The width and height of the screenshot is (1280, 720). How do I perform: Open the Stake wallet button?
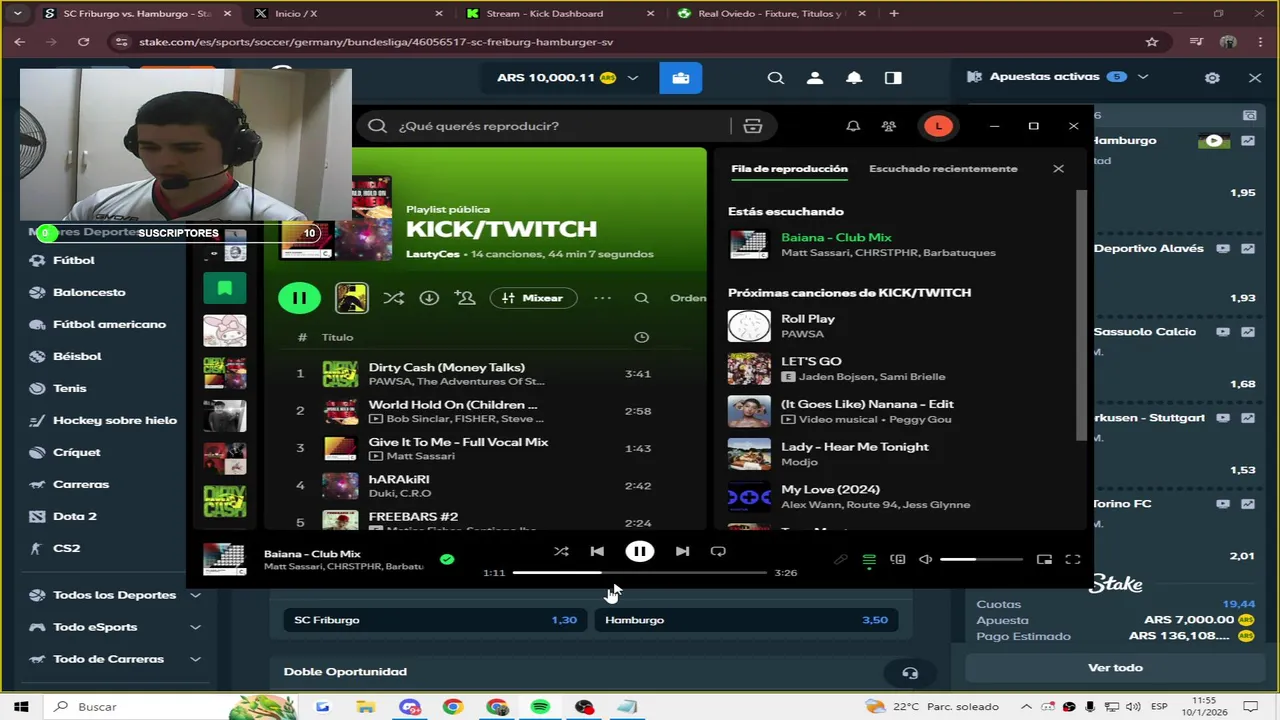coord(681,78)
